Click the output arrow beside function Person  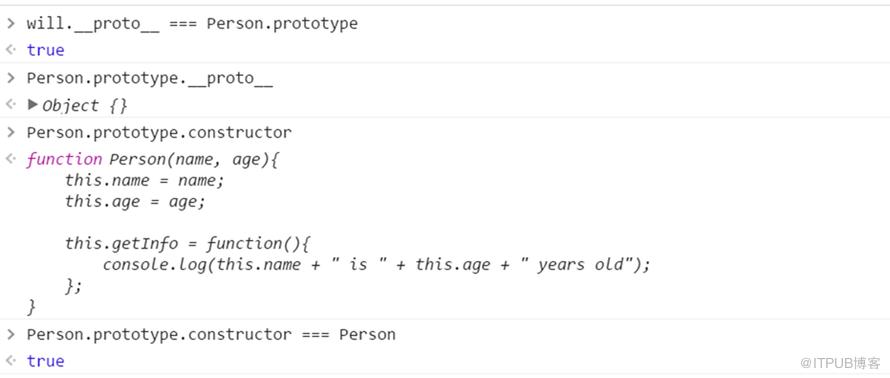coord(10,159)
